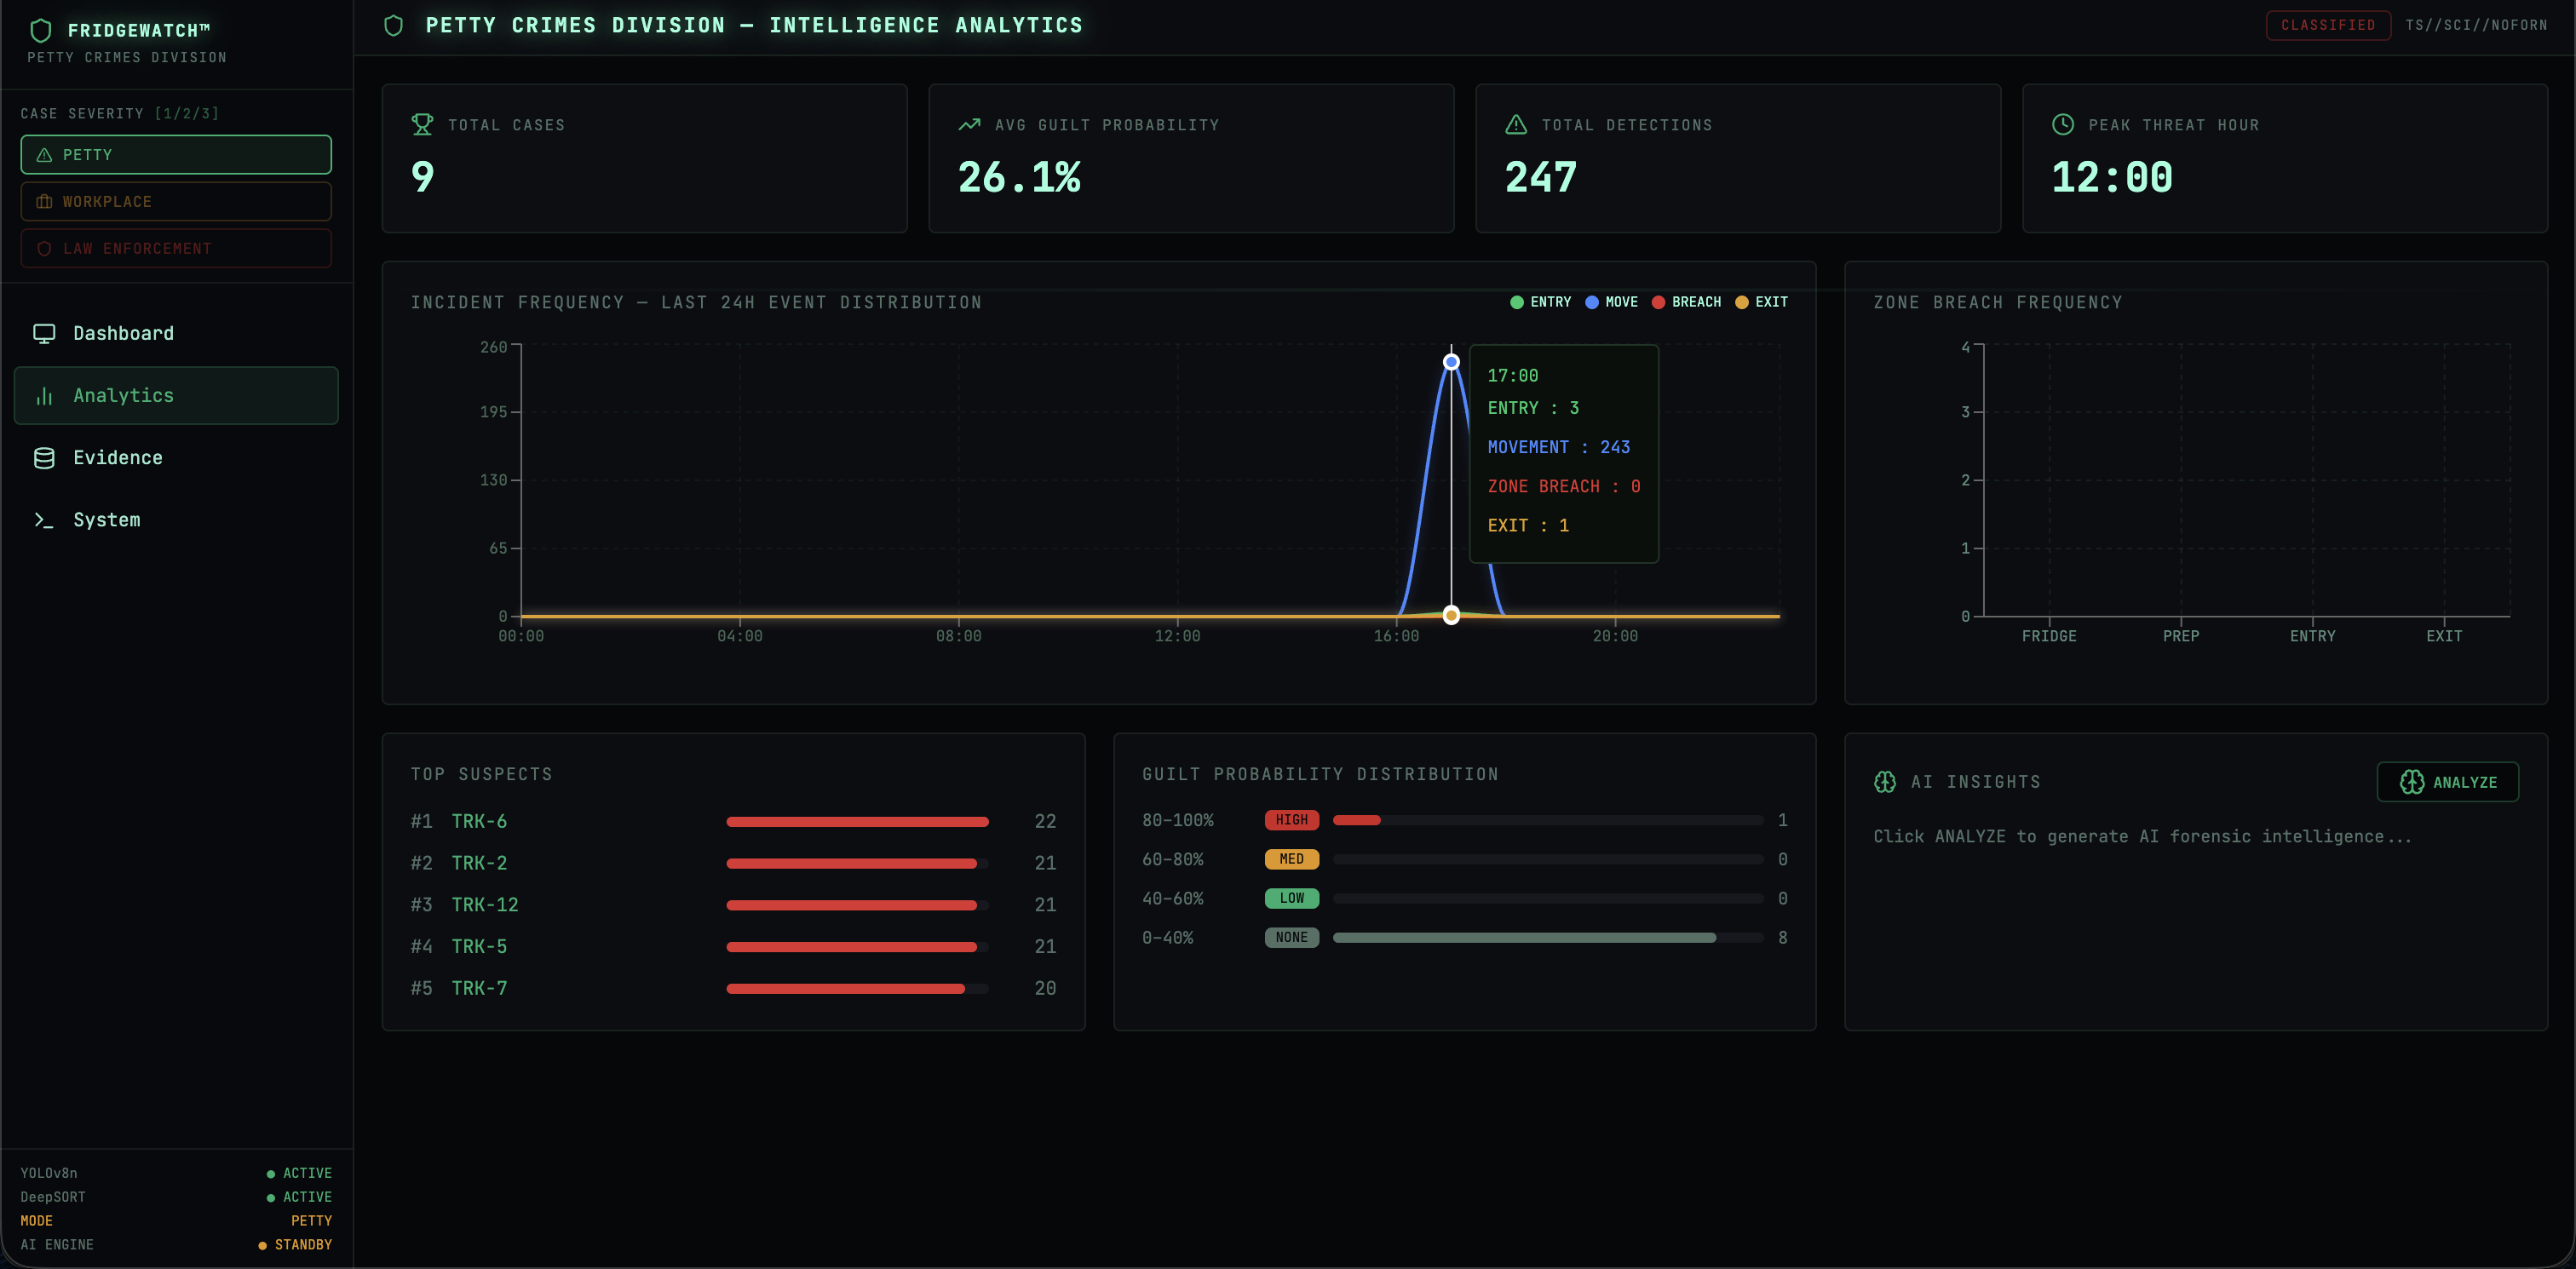Click the trophy icon in Total Cases card

422,124
